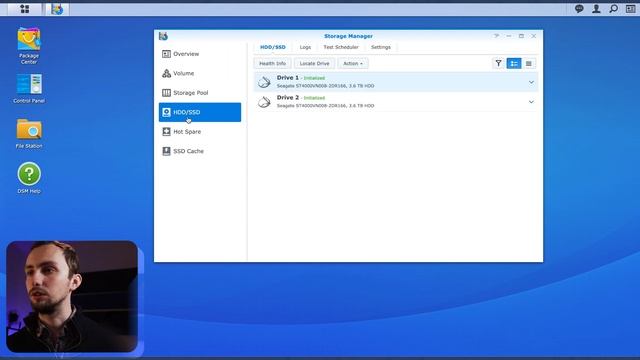640x360 pixels.
Task: Open the DSM main menu grid icon
Action: (x=24, y=9)
